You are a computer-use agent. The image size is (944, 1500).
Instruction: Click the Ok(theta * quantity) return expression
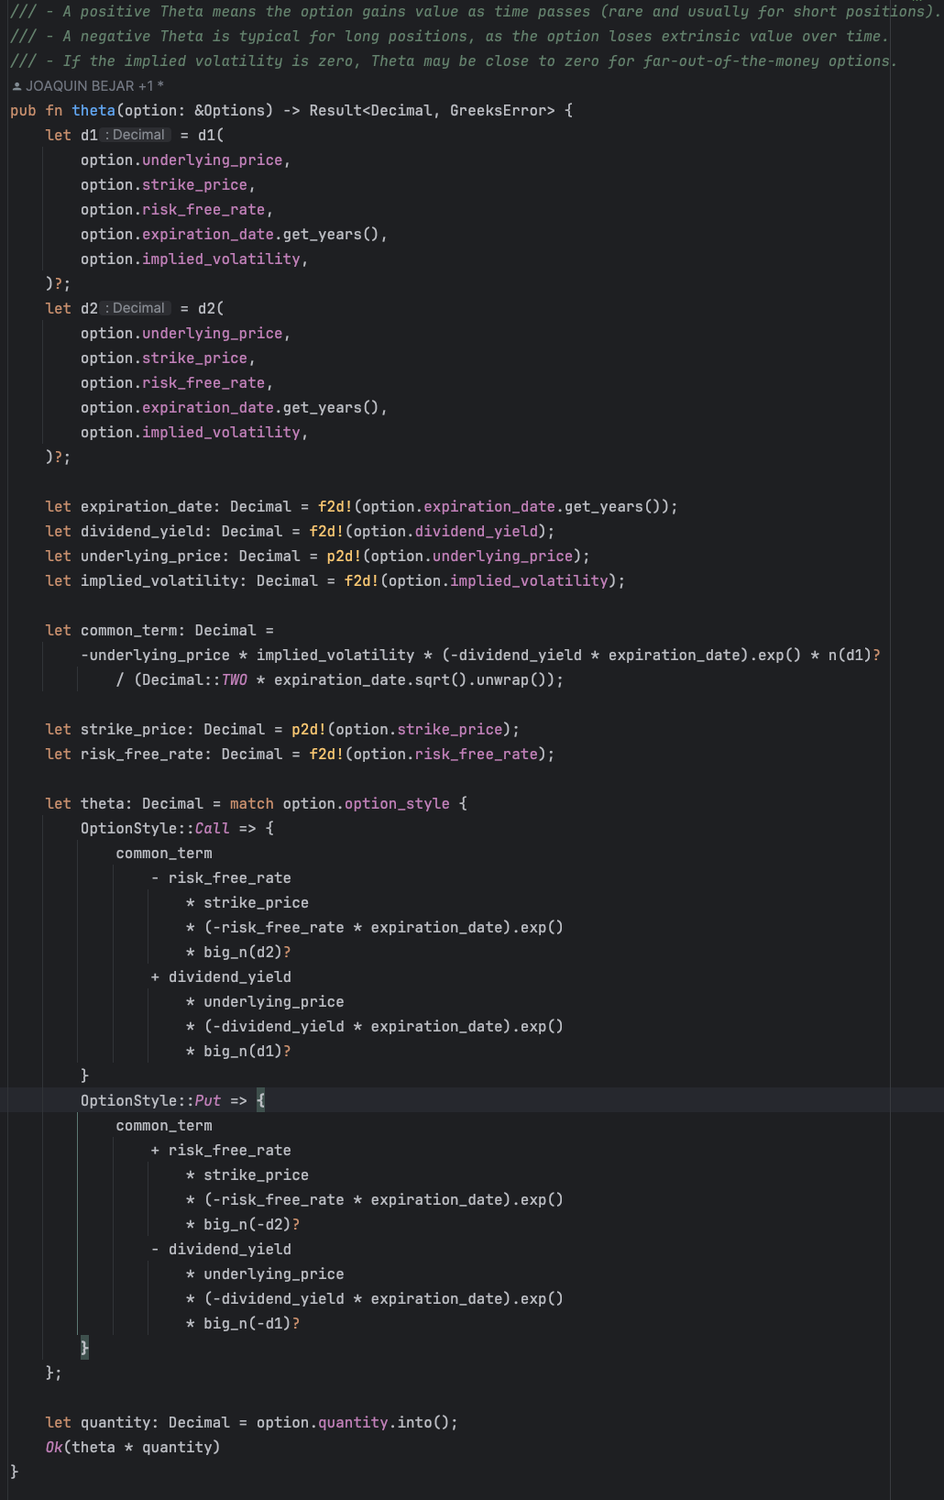pyautogui.click(x=133, y=1446)
